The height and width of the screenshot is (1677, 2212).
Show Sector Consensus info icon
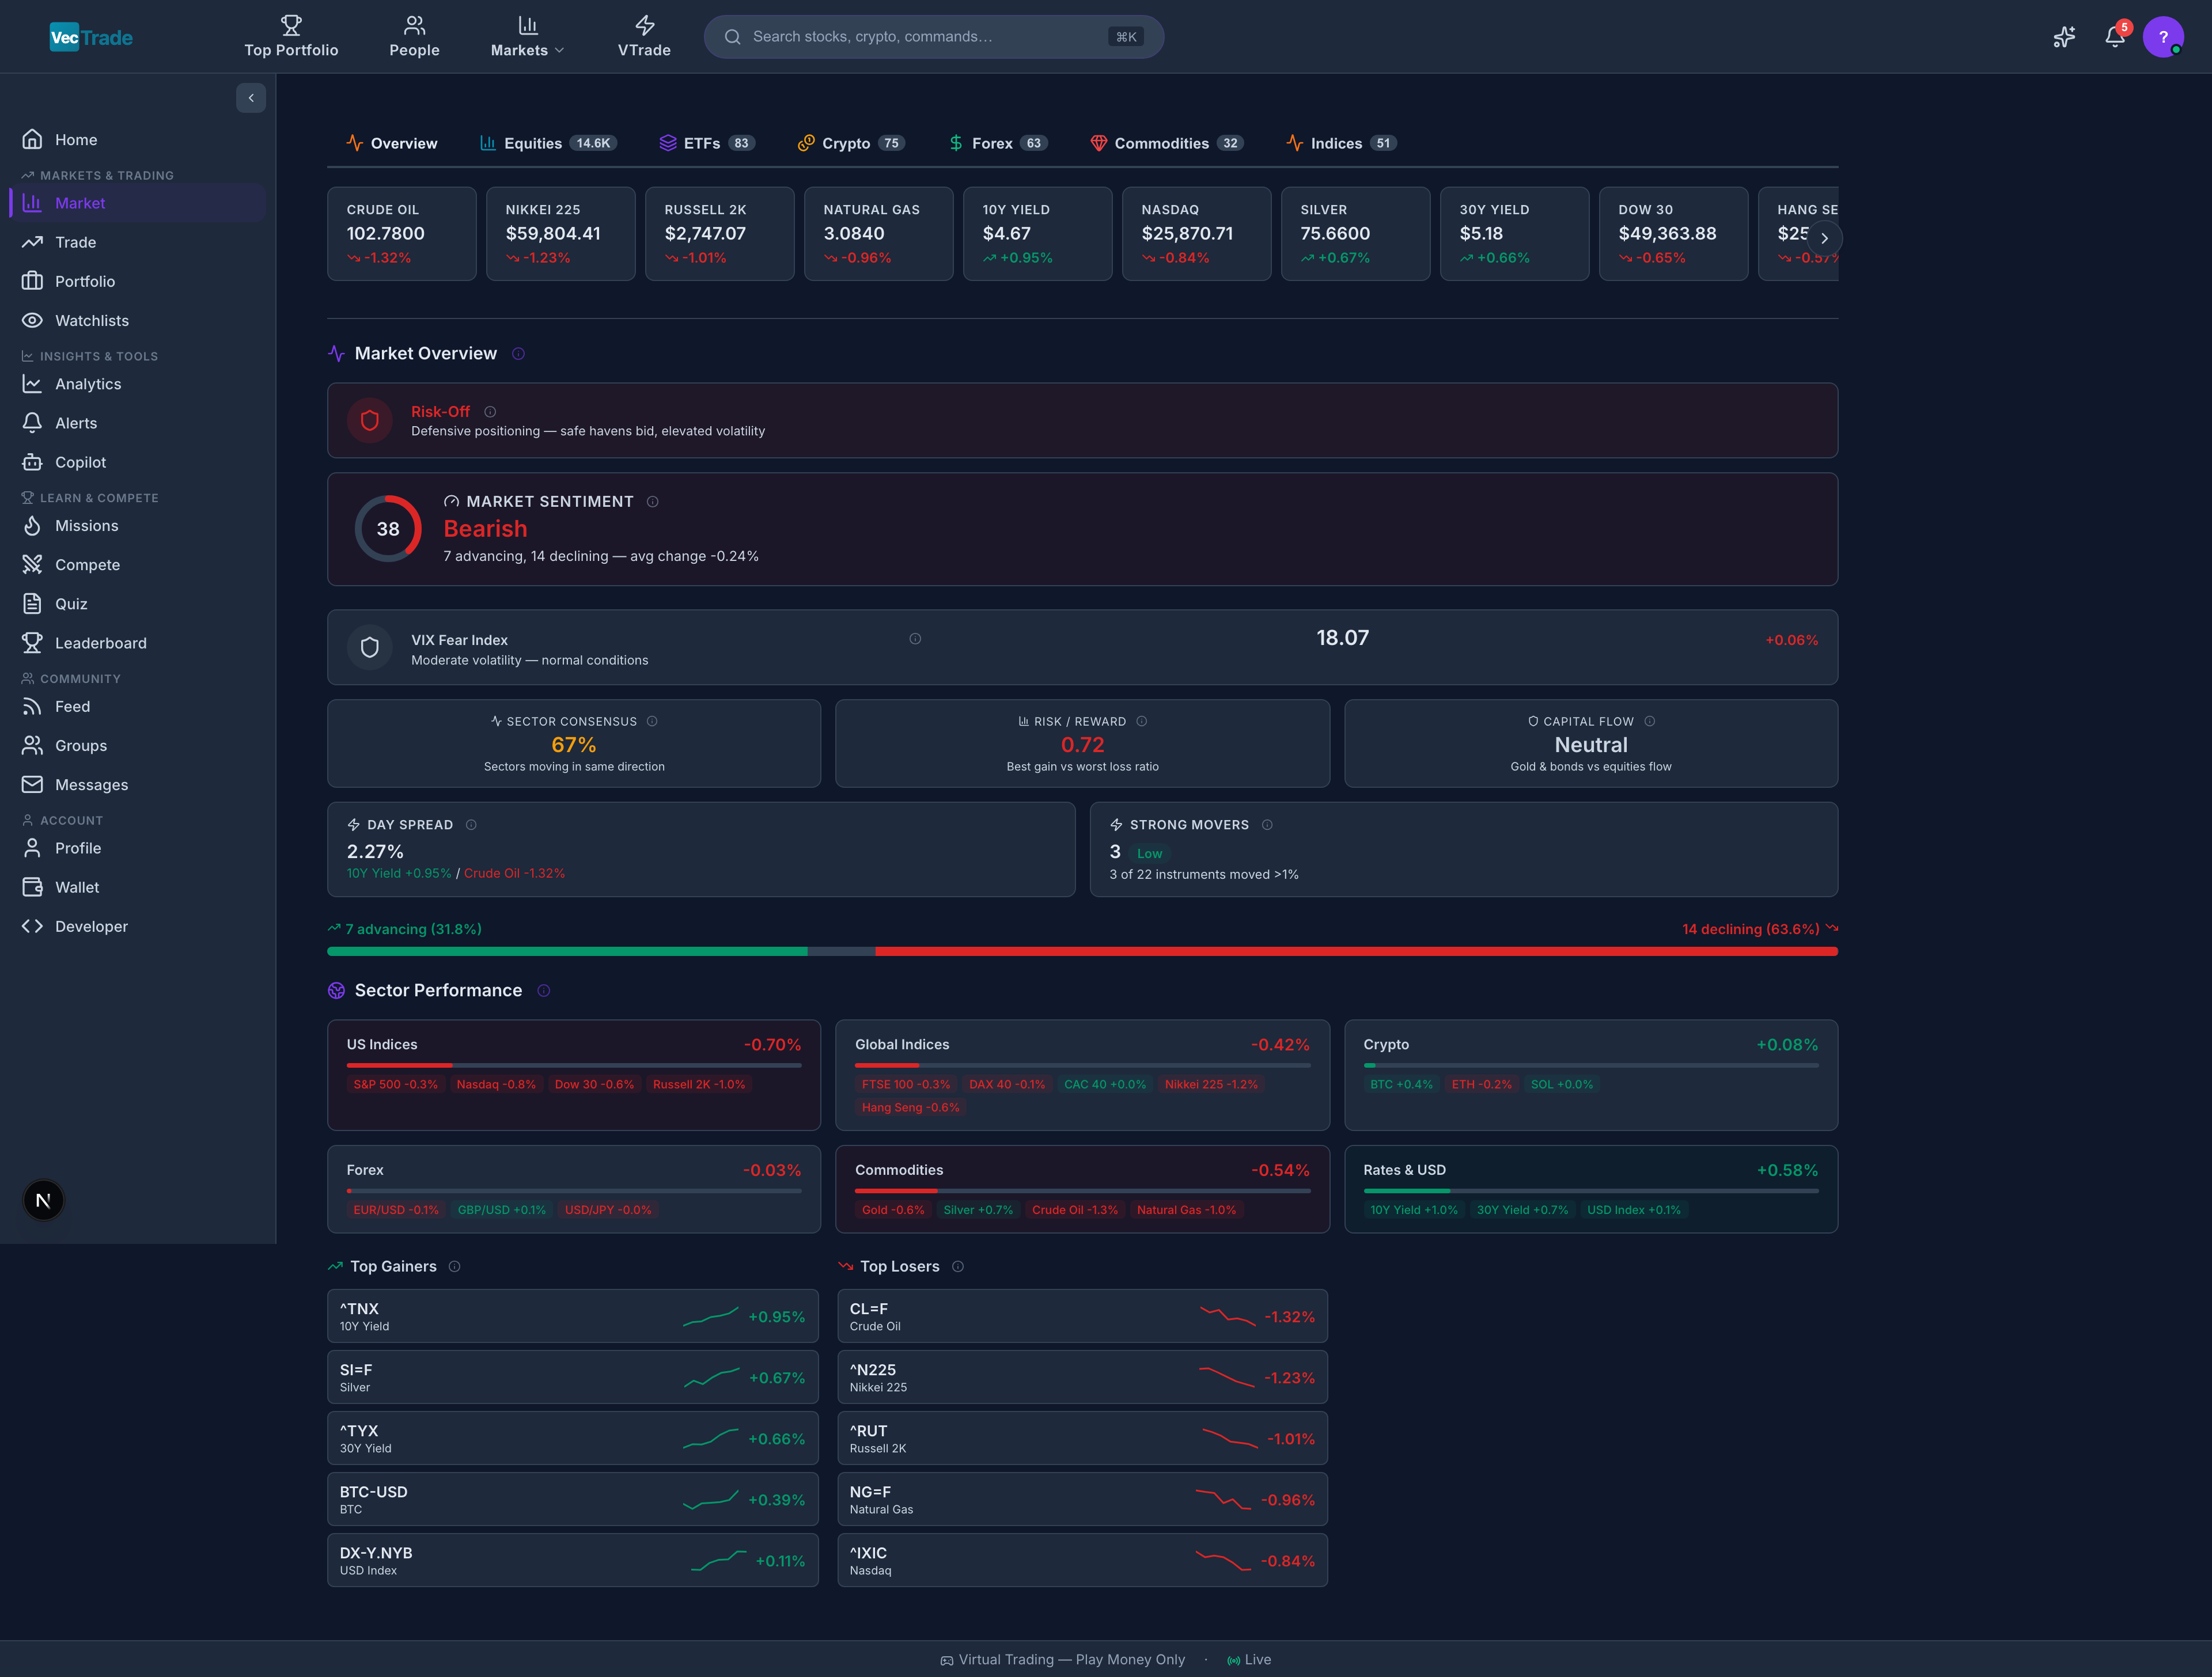[x=652, y=721]
